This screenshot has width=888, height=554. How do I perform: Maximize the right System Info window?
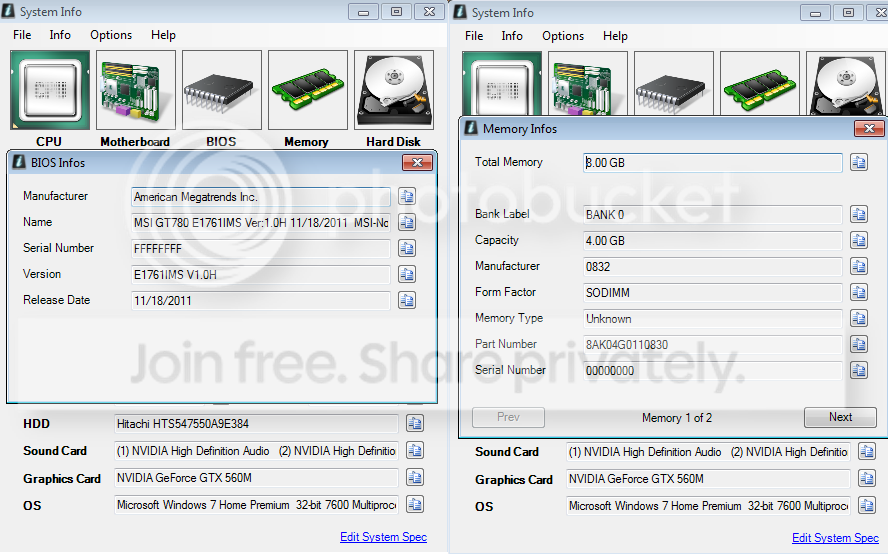(x=848, y=13)
